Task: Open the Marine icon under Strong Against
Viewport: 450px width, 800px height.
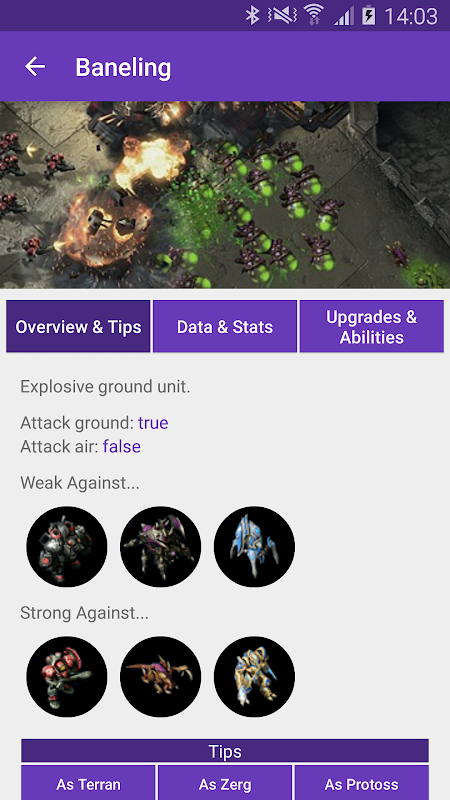Action: point(67,677)
